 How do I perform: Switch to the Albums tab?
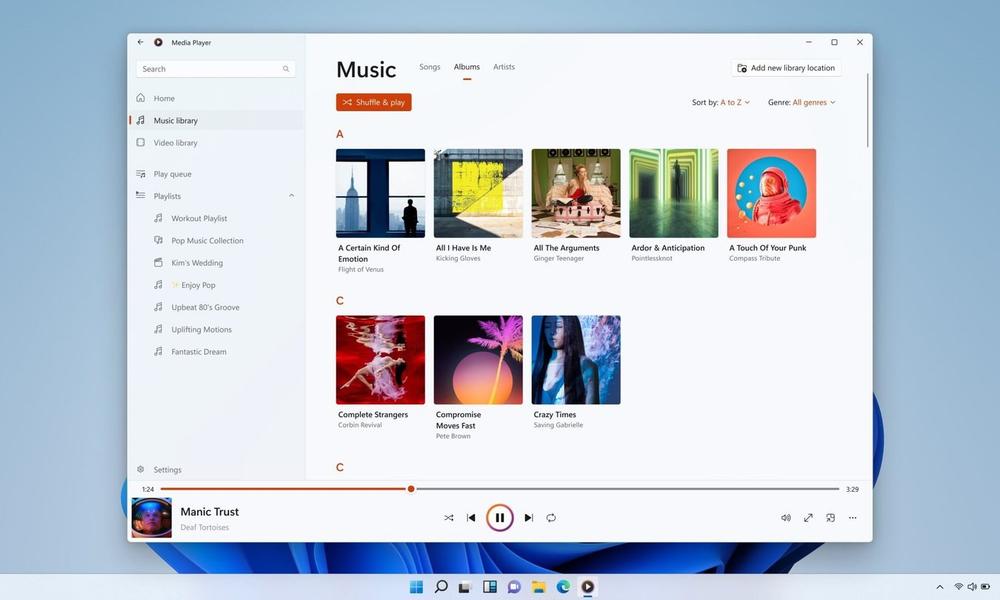(x=467, y=67)
